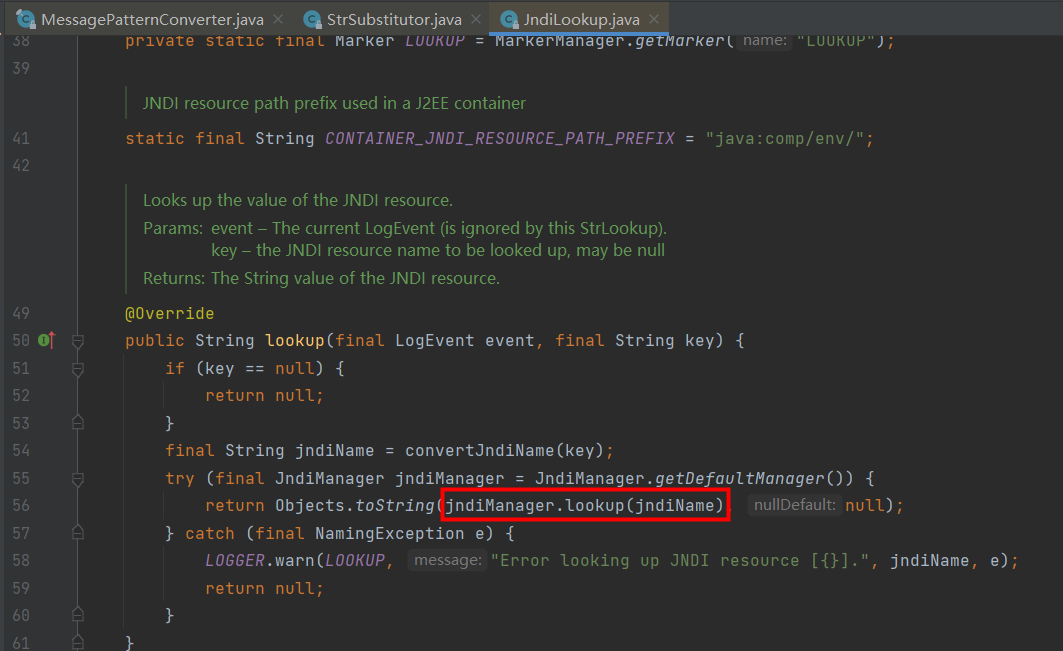
Task: Click the message: inlay hint on line 58
Action: pyautogui.click(x=448, y=560)
